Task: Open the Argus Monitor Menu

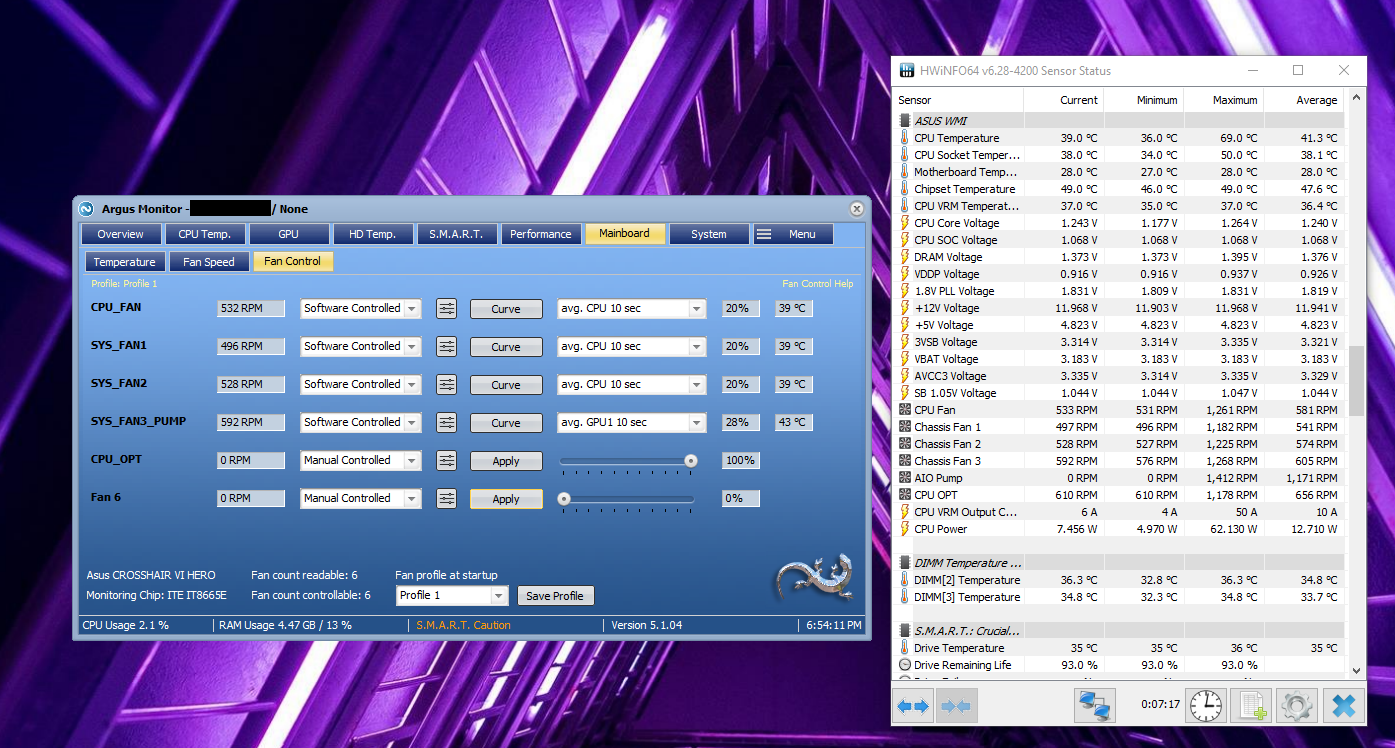Action: [x=793, y=234]
